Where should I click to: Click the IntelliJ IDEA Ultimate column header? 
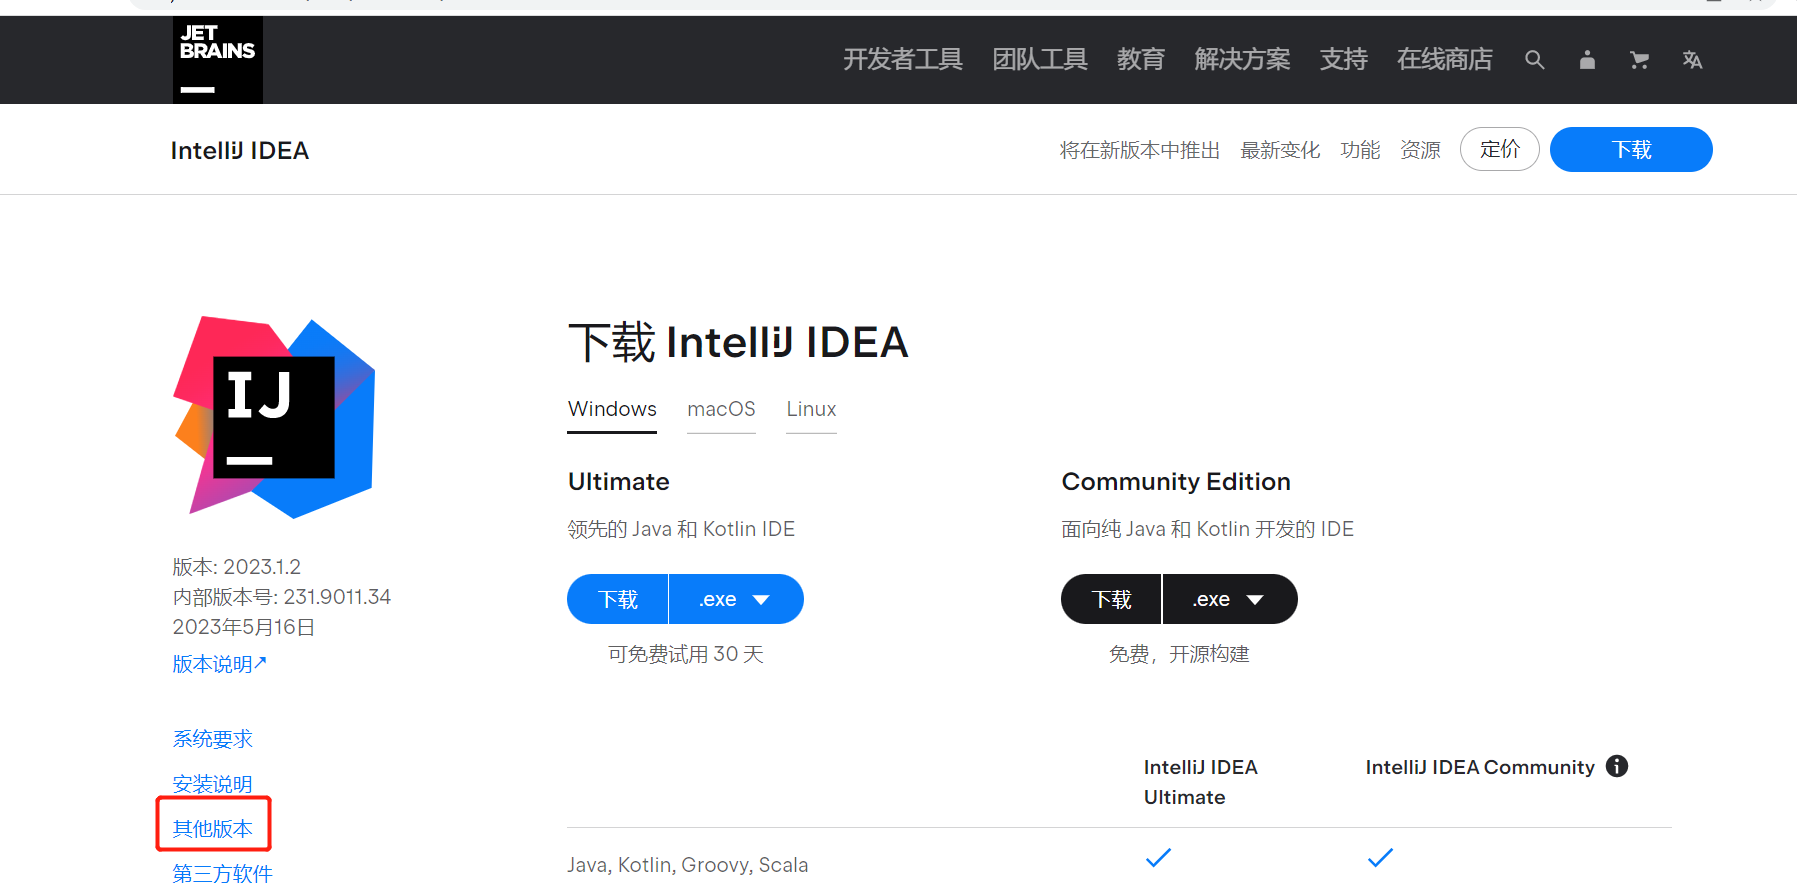tap(1201, 782)
